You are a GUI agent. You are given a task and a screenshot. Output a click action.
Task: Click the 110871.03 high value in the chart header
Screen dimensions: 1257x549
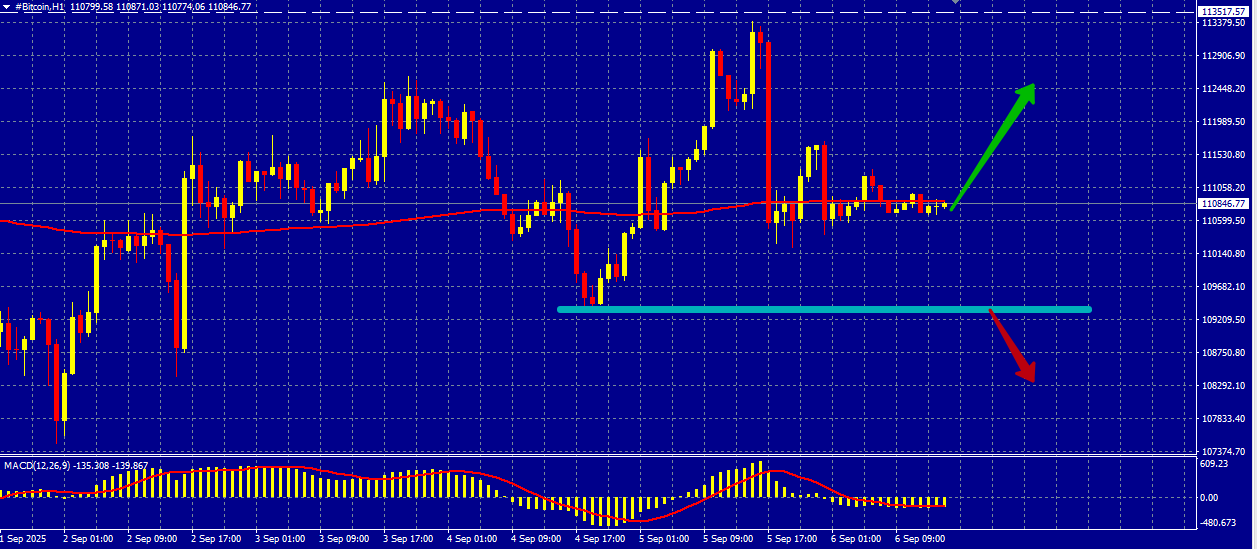[x=140, y=7]
